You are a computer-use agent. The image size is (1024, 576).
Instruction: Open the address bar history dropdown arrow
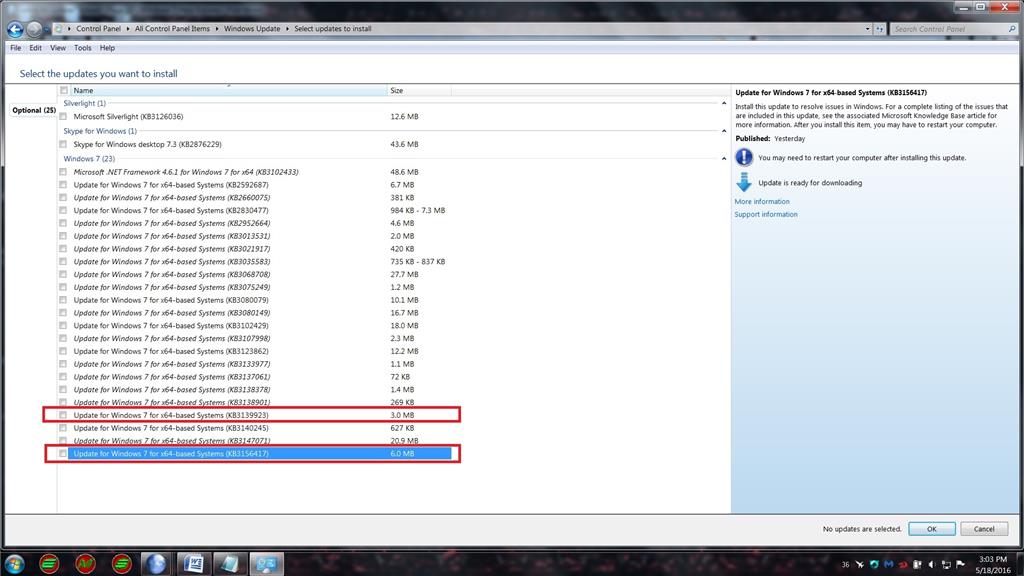pos(867,29)
